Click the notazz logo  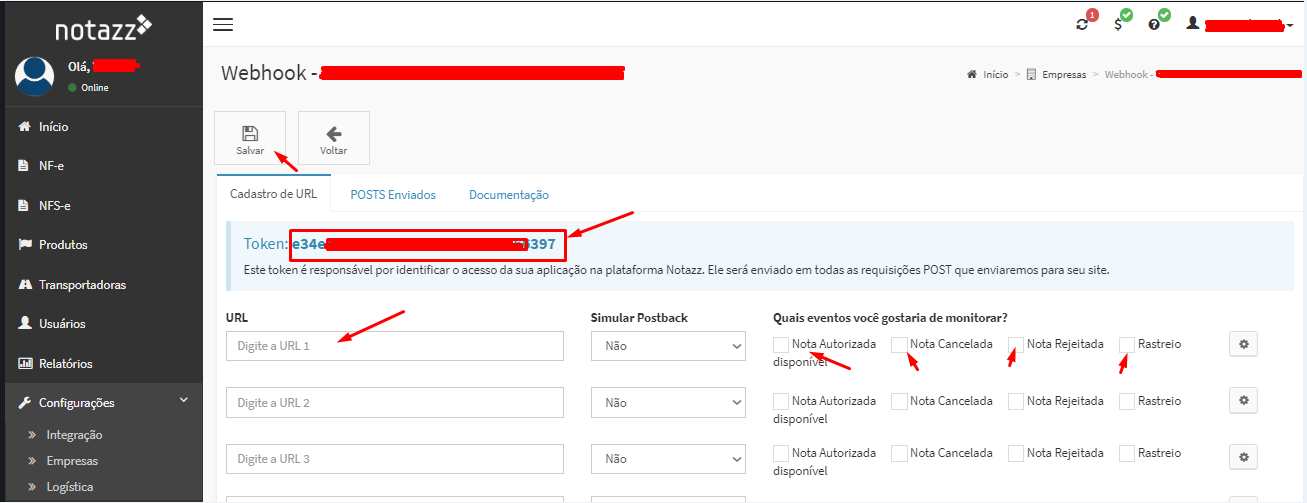pos(103,26)
